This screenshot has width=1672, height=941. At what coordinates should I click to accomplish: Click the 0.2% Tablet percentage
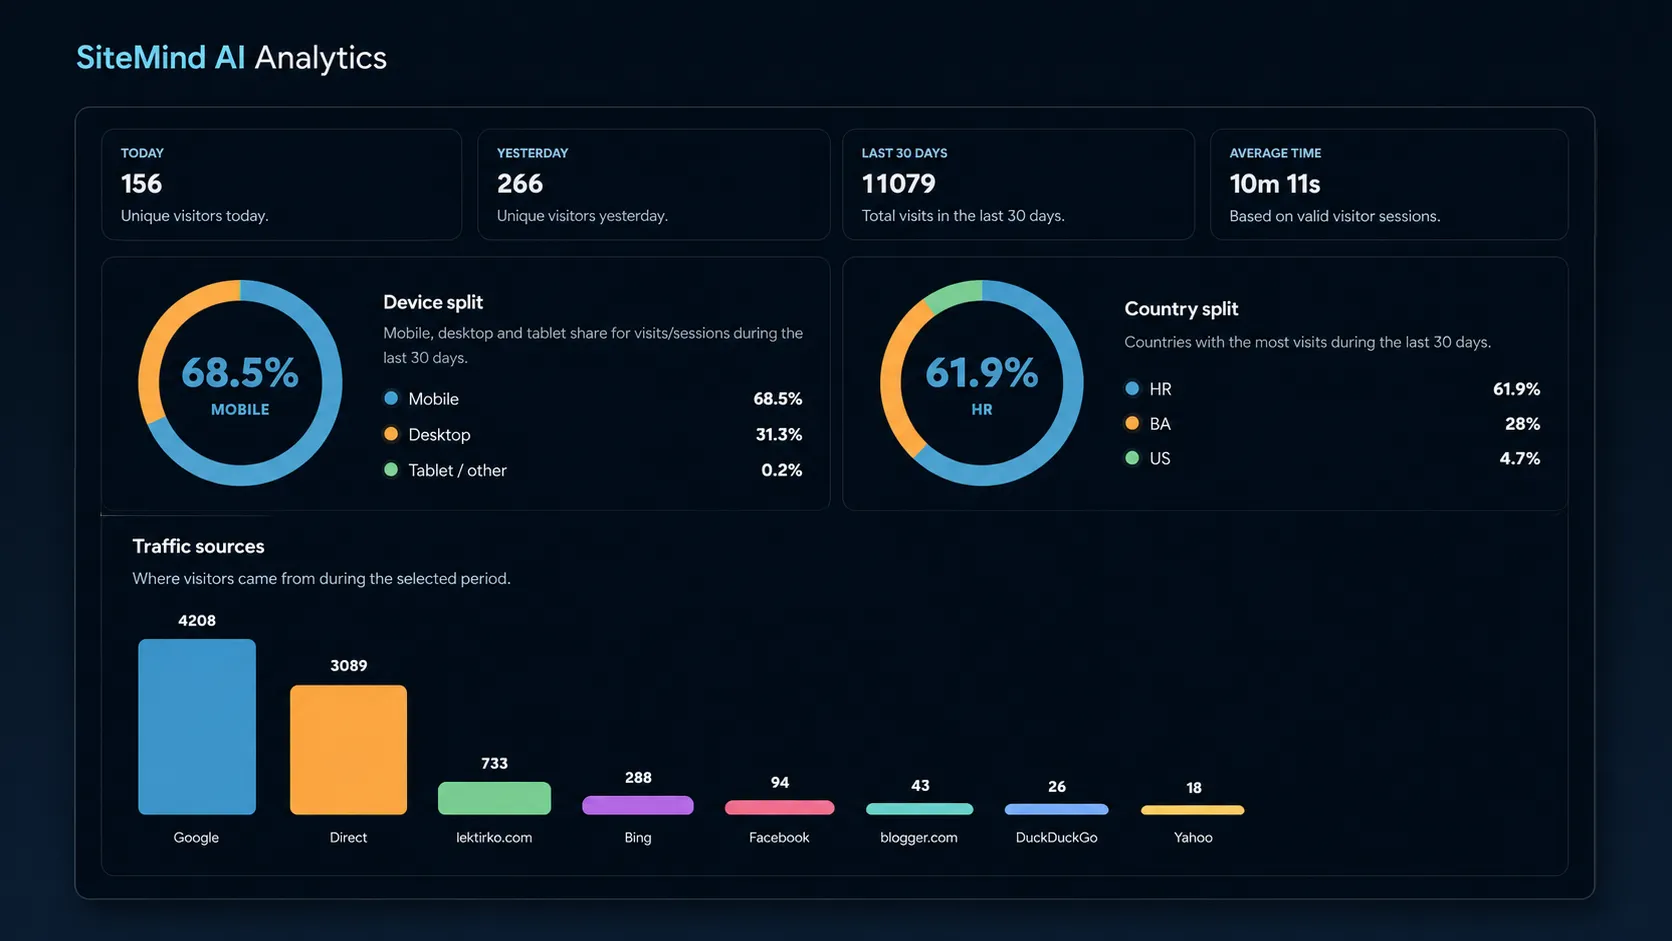[x=781, y=470]
